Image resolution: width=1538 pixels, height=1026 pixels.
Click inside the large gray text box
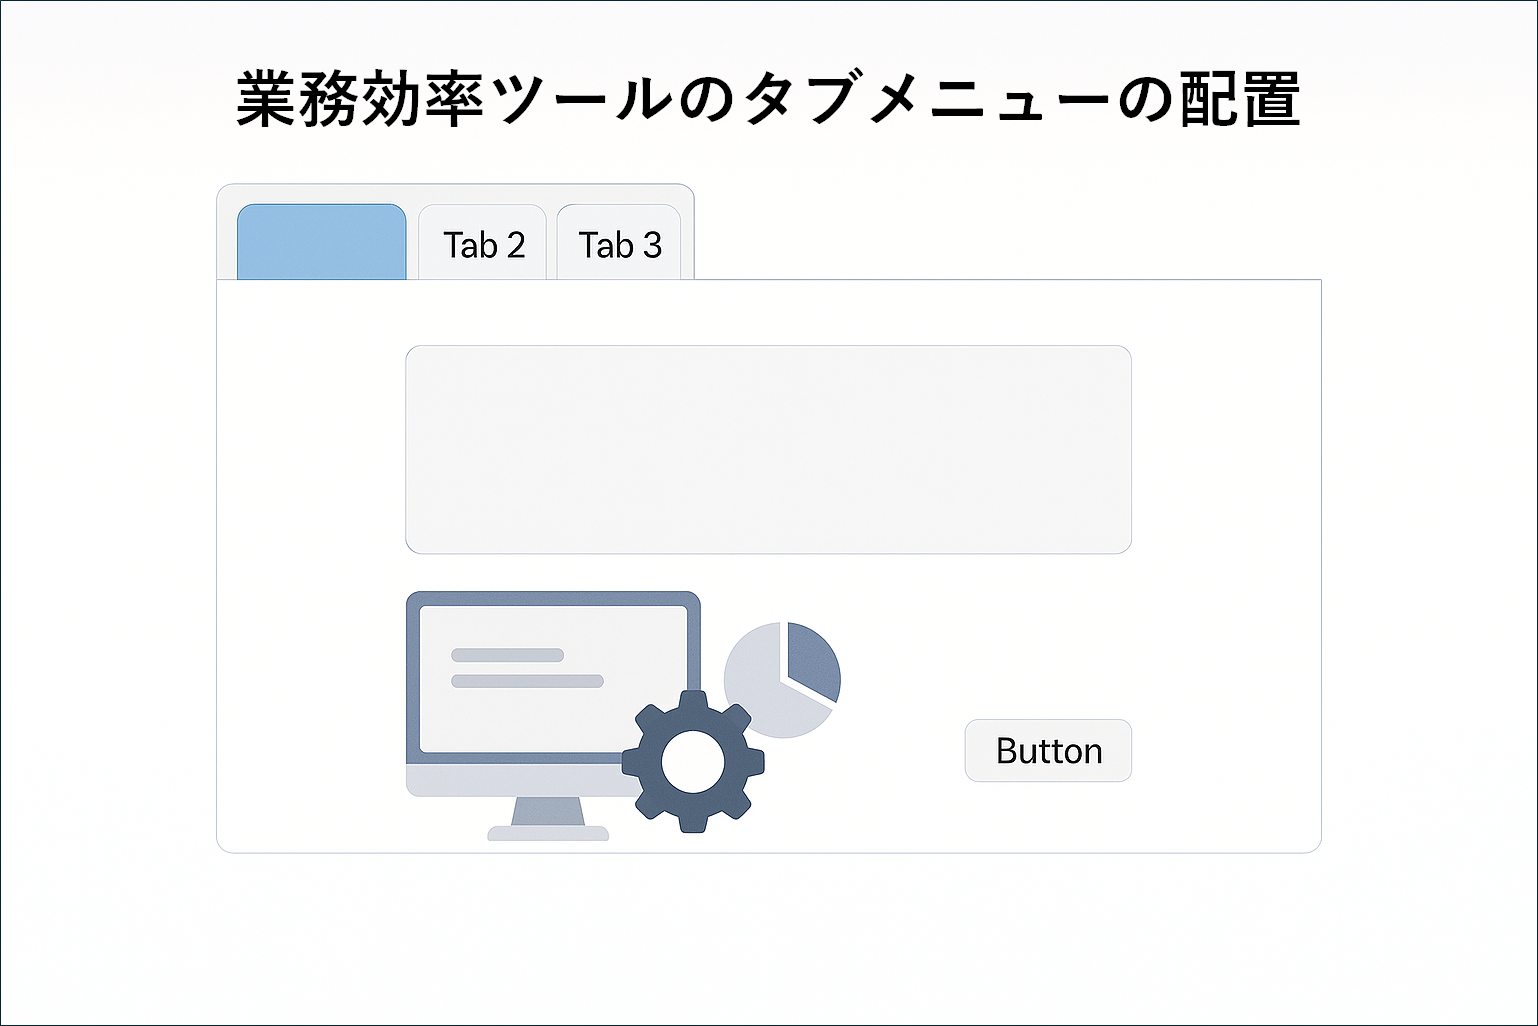(x=768, y=449)
